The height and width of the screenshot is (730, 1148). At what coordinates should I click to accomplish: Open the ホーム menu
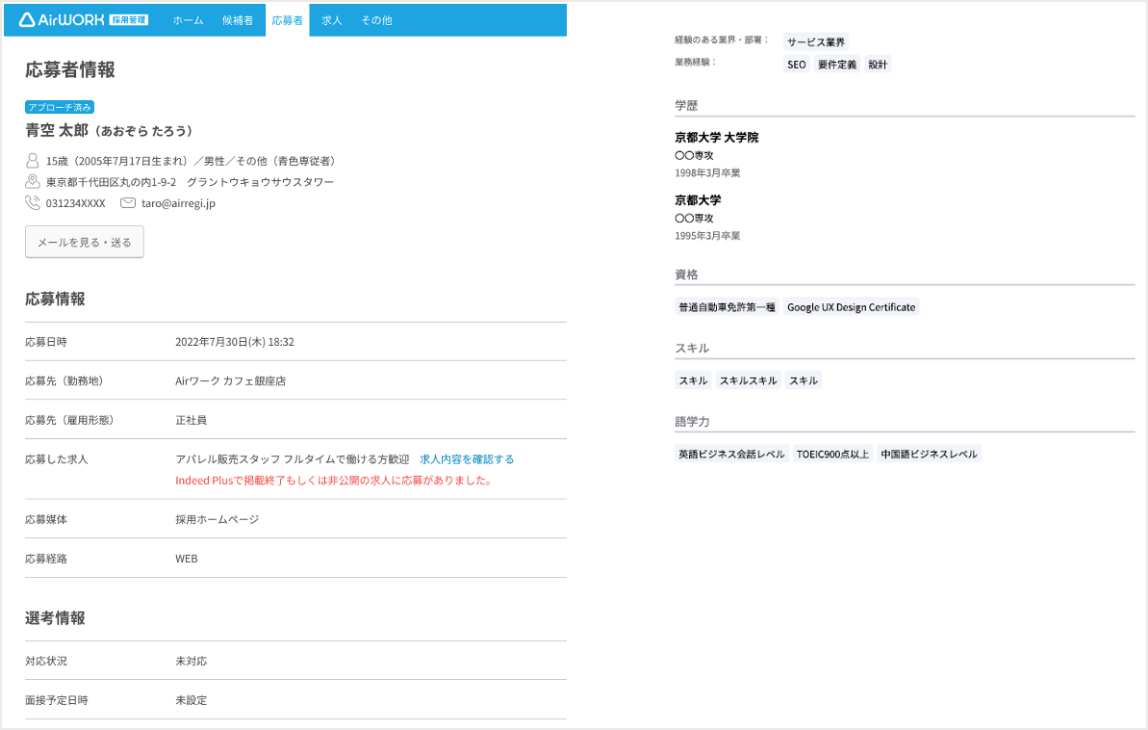pyautogui.click(x=188, y=21)
